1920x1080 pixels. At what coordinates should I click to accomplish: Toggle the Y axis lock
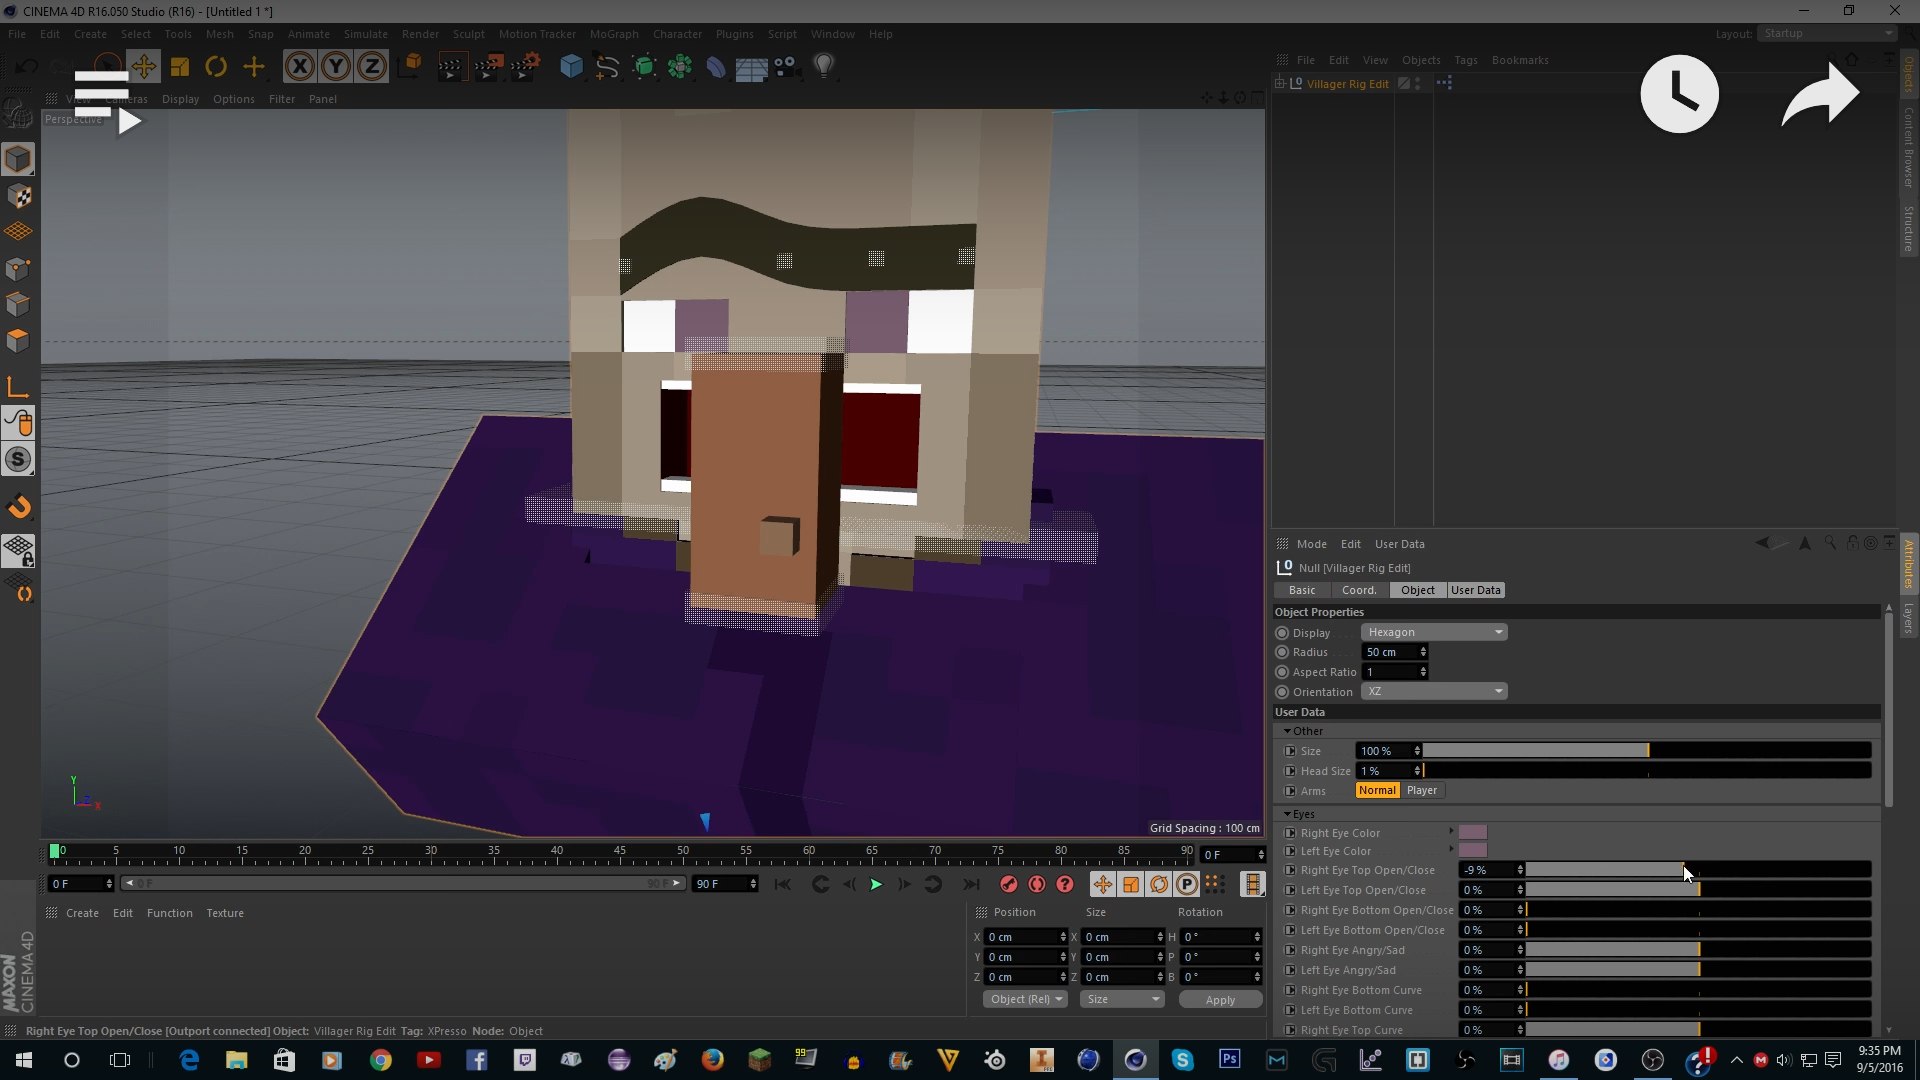[x=336, y=67]
